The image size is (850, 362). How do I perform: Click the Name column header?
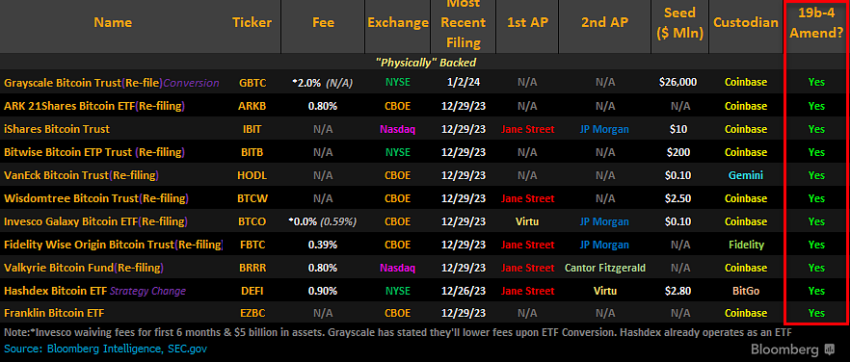click(x=112, y=22)
